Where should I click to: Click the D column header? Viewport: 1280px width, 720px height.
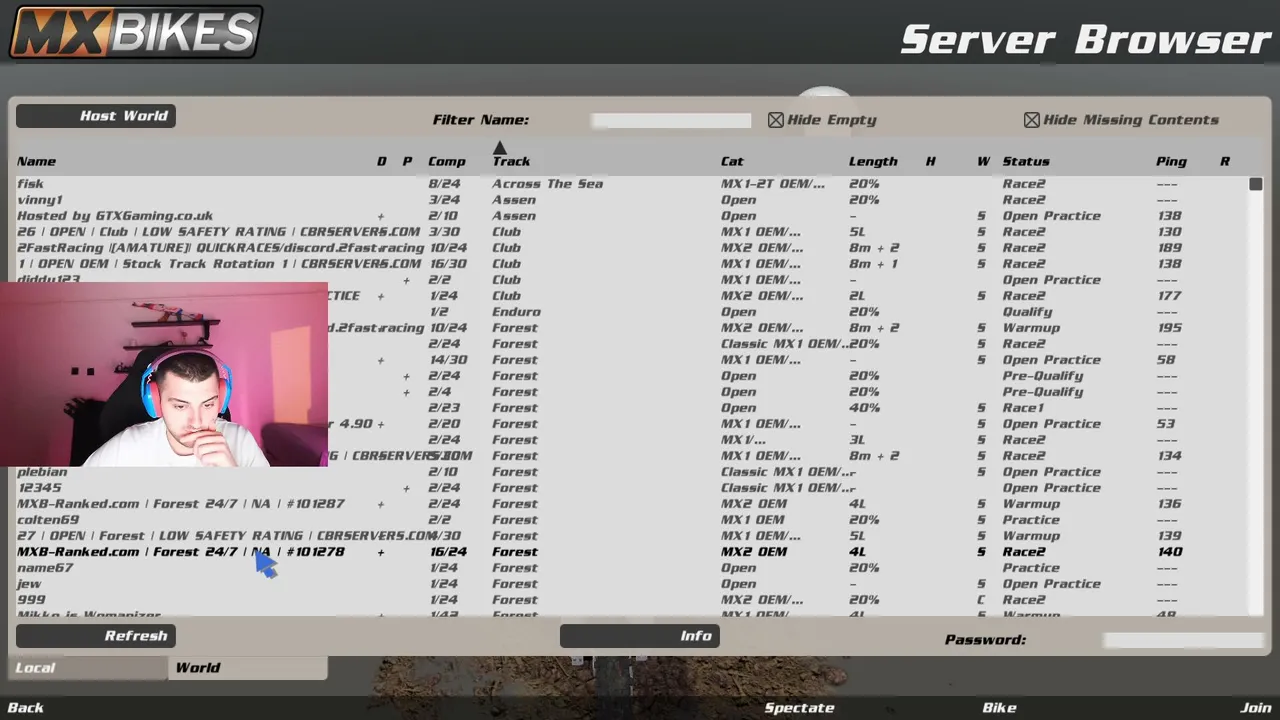coord(381,161)
